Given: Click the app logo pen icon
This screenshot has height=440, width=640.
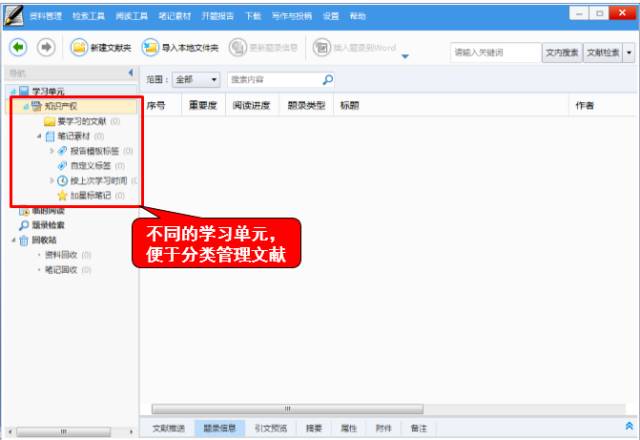Looking at the screenshot, I should [13, 16].
